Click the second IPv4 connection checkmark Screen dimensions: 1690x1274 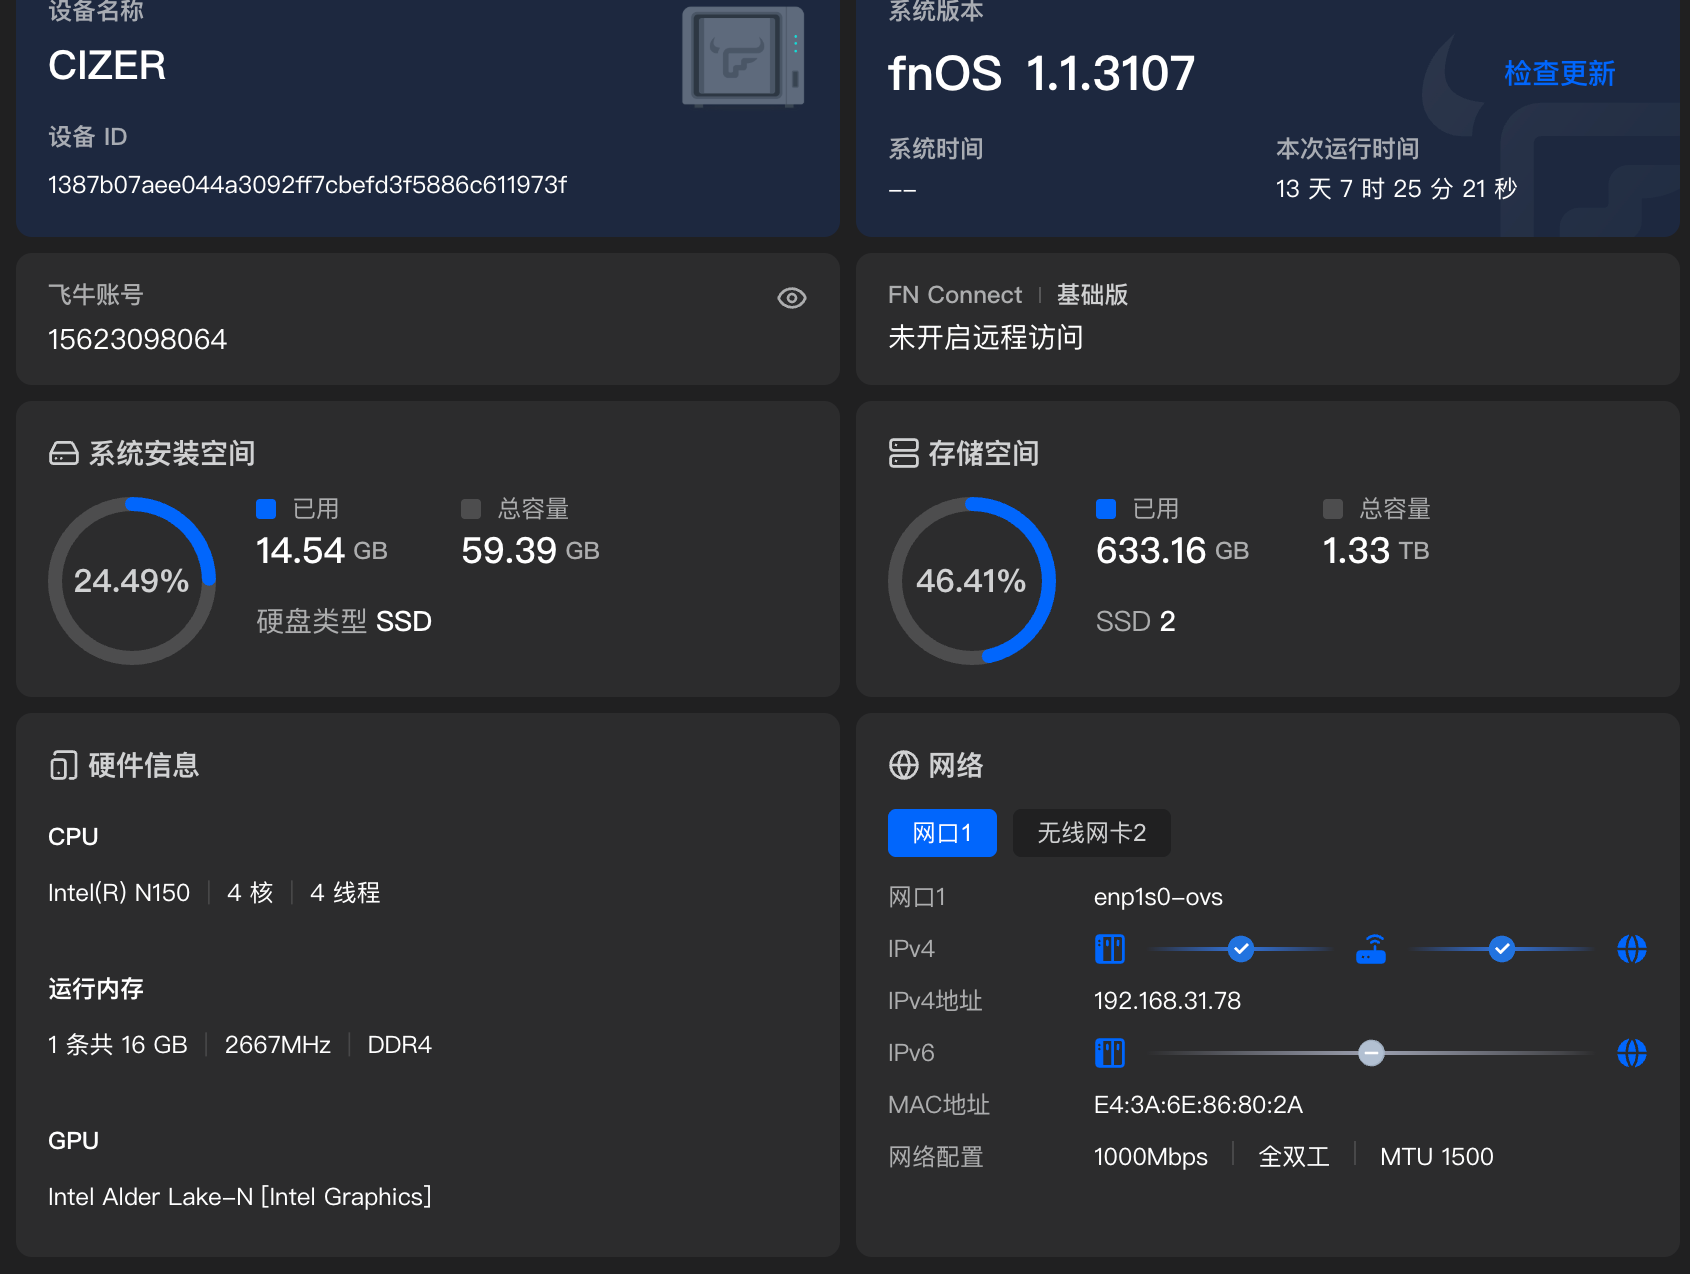(1501, 949)
